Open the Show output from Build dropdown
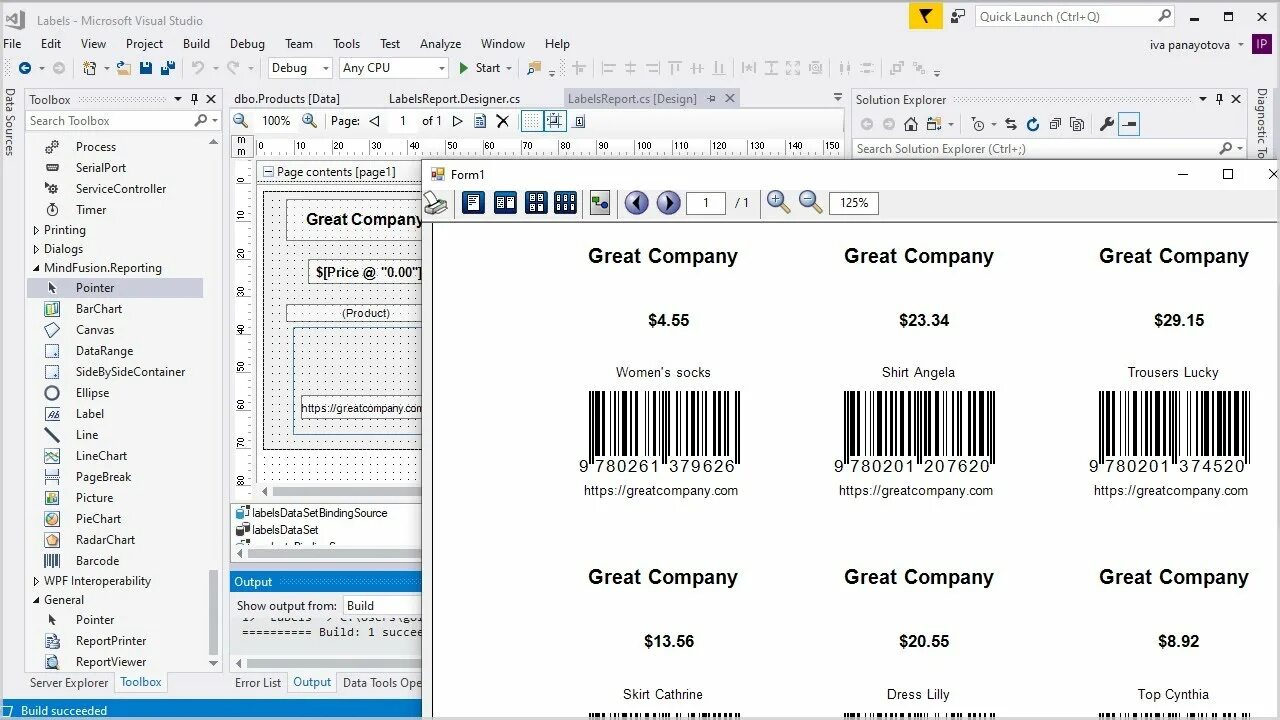Image resolution: width=1280 pixels, height=720 pixels. click(x=382, y=605)
